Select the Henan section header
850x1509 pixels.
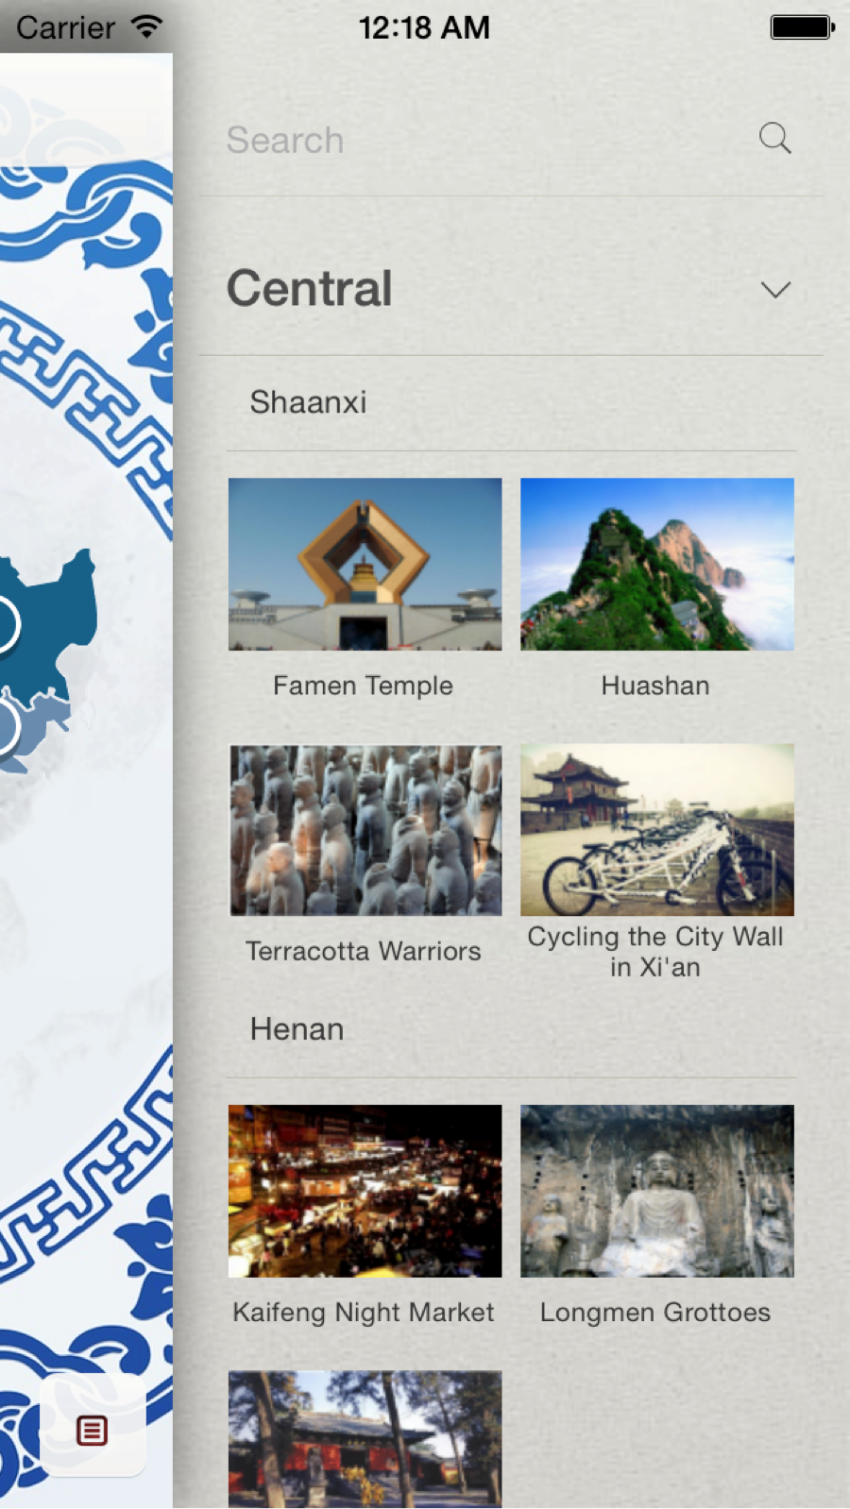[x=297, y=1029]
